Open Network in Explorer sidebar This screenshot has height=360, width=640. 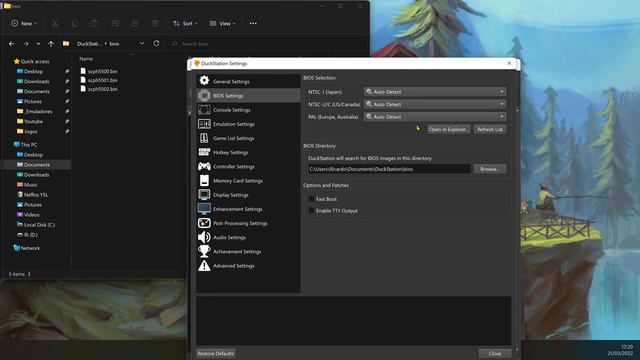coord(27,248)
